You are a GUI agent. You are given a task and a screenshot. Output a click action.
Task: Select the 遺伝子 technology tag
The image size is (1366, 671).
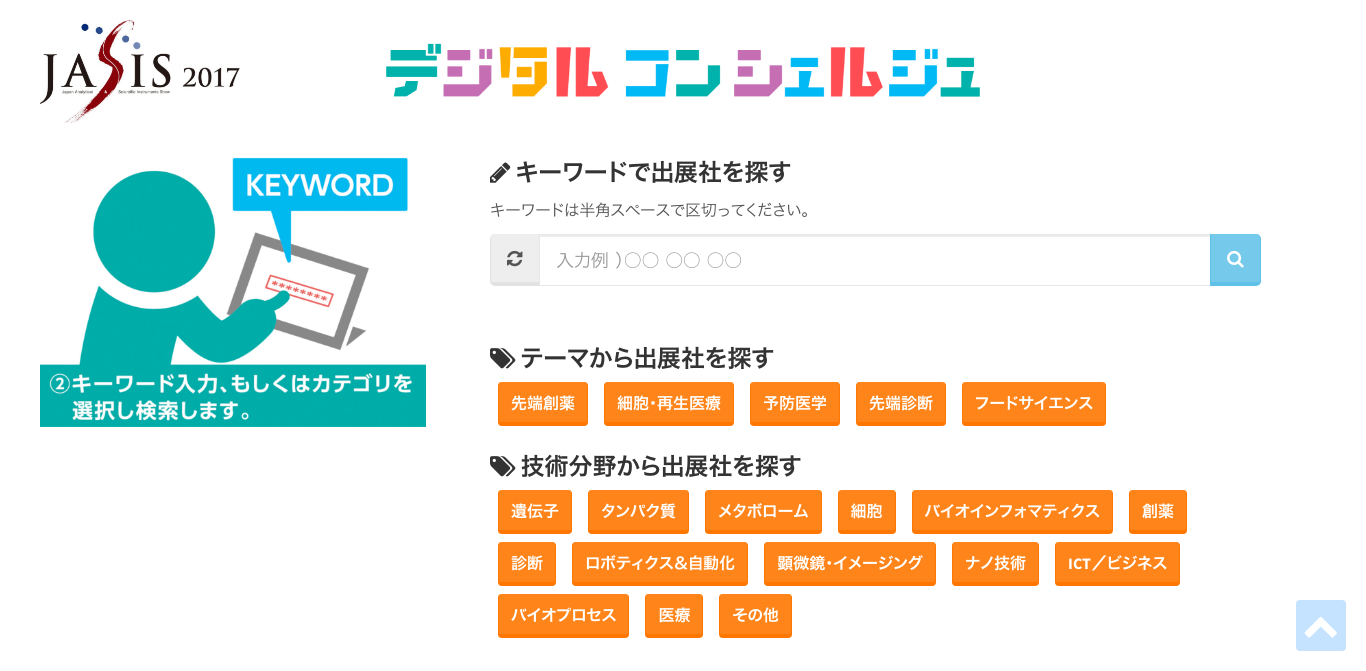click(535, 512)
